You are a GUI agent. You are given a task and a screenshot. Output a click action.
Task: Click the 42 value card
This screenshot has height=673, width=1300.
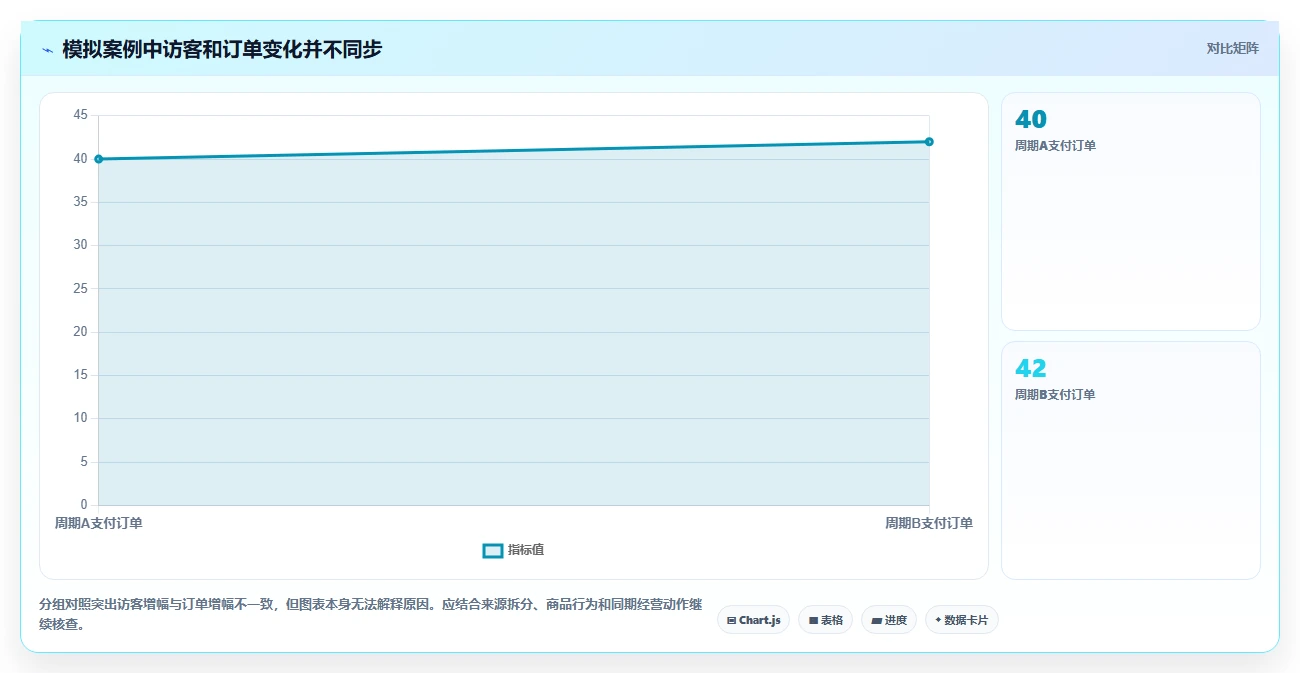pyautogui.click(x=1131, y=460)
